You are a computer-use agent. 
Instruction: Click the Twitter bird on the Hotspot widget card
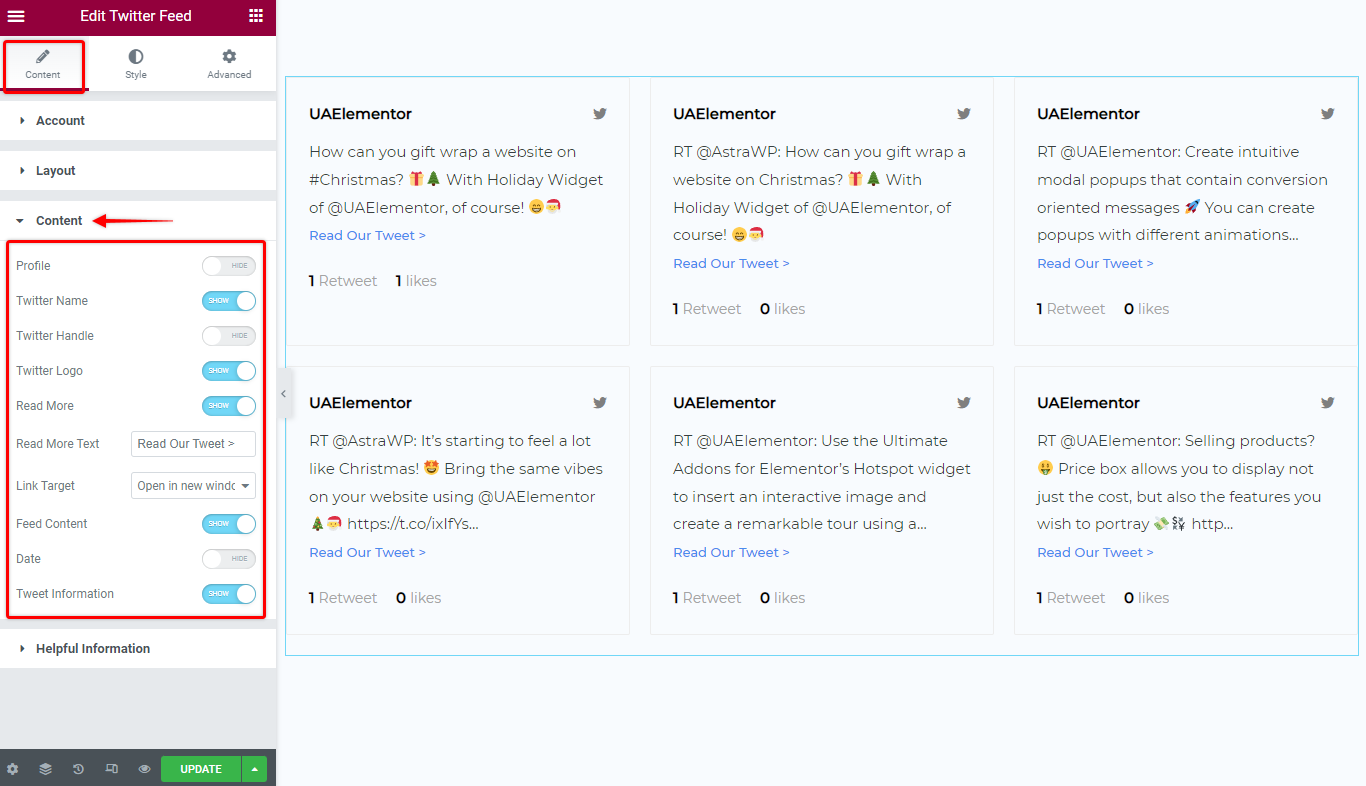click(964, 403)
